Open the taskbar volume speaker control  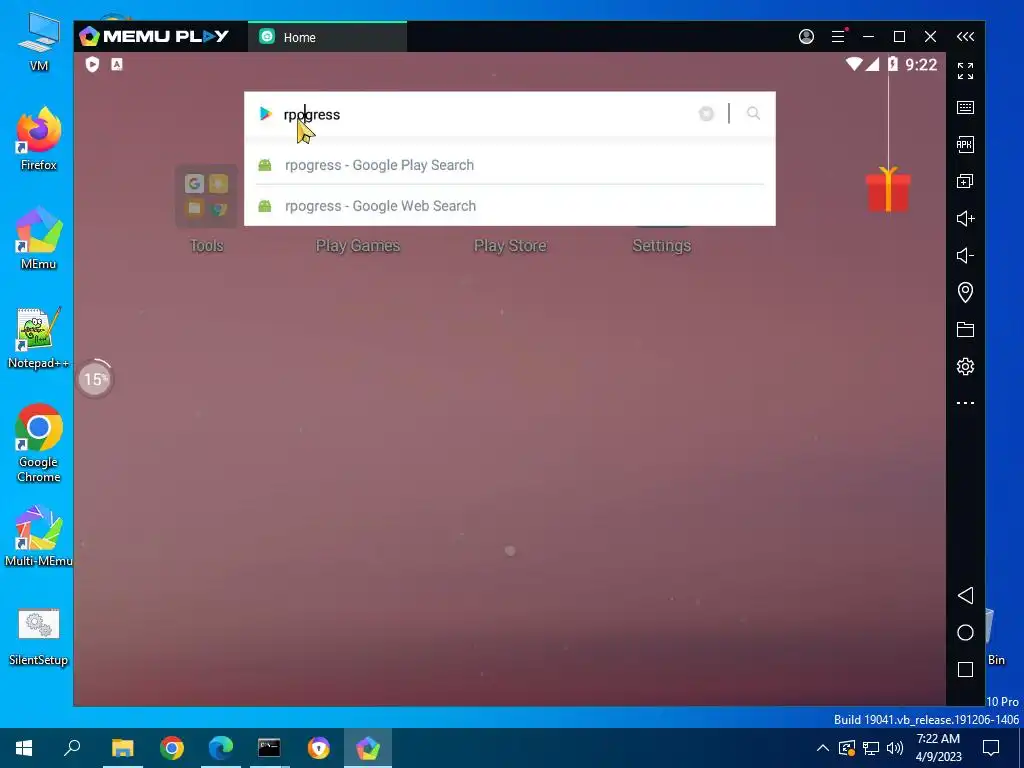click(895, 748)
